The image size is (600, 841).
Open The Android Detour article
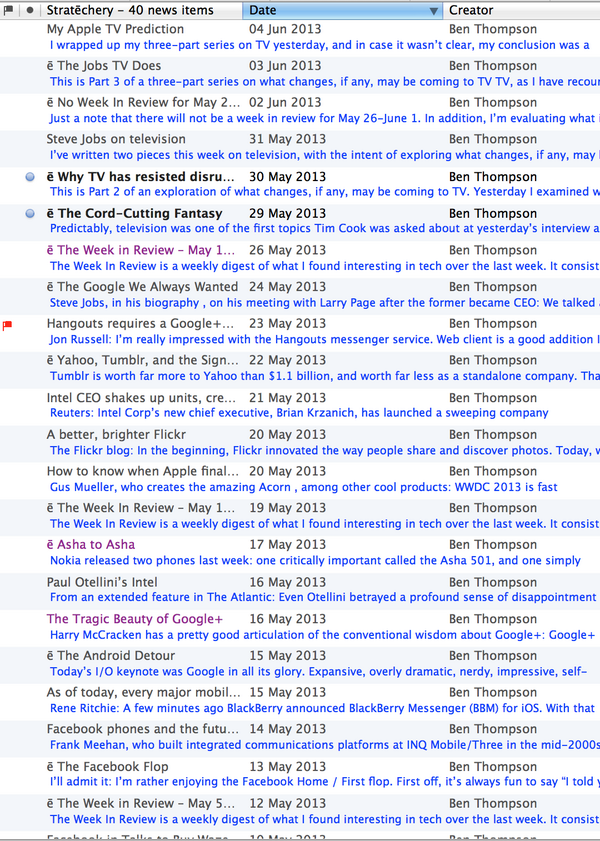click(111, 655)
